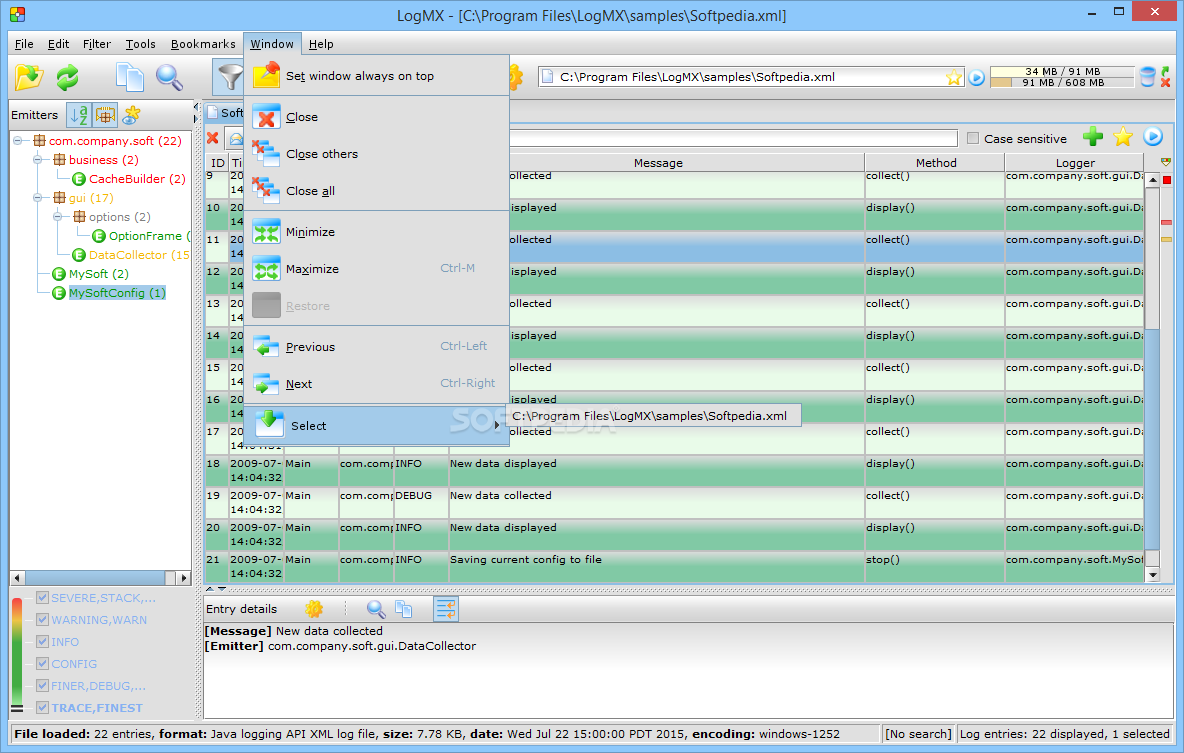Click the filter funnel toolbar icon
This screenshot has width=1184, height=753.
pyautogui.click(x=229, y=76)
